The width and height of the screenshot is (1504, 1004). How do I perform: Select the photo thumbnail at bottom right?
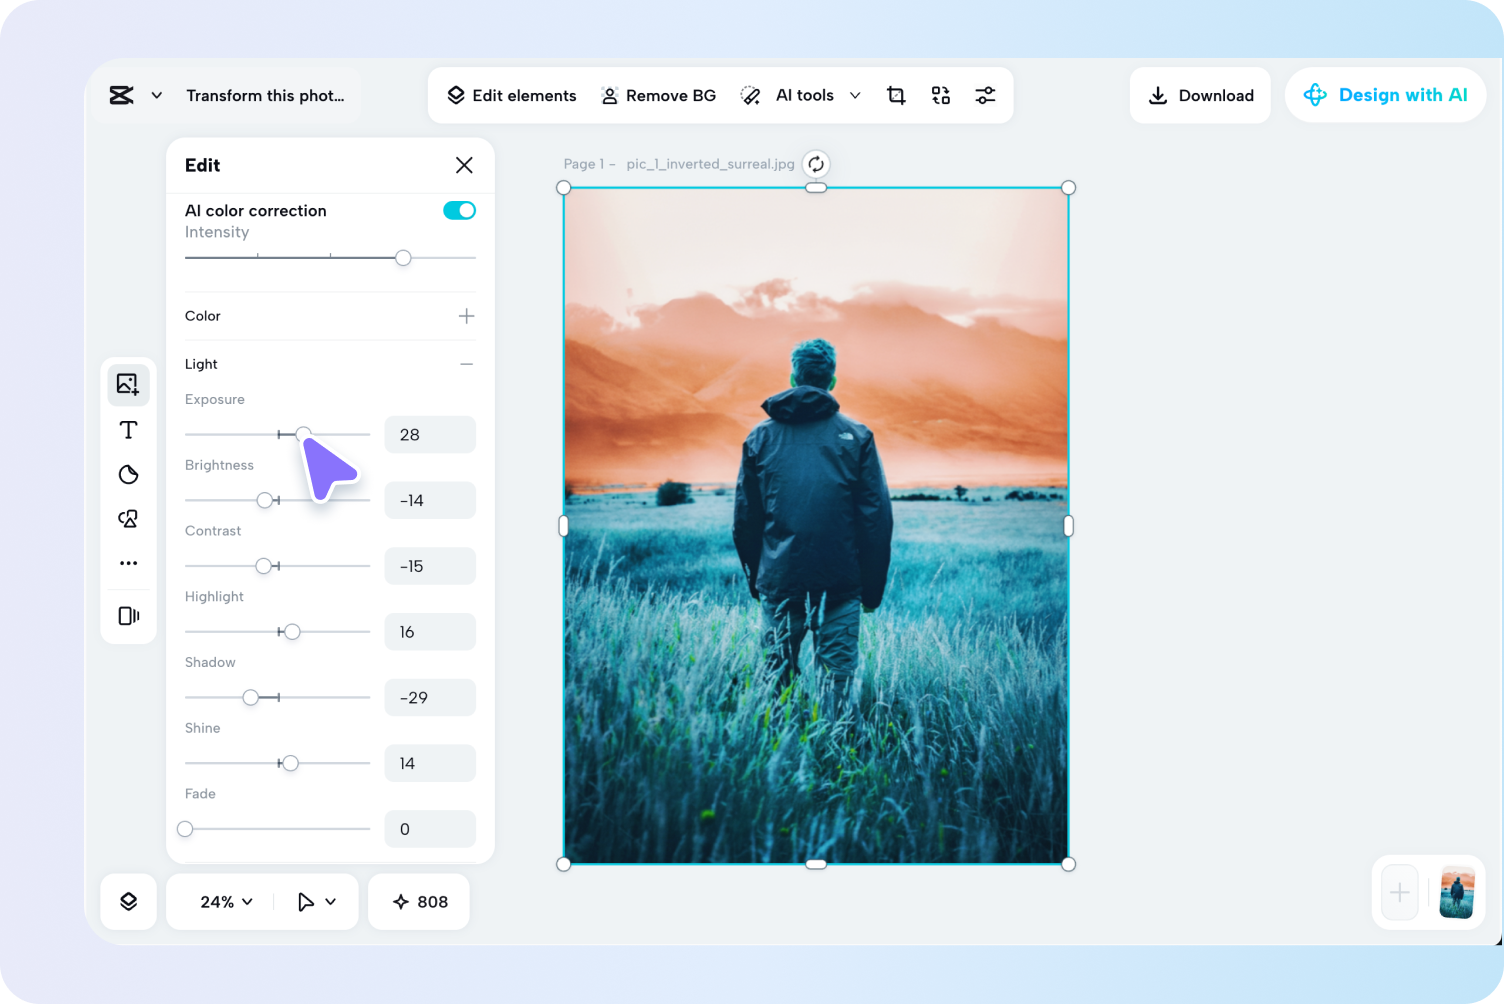[x=1456, y=892]
